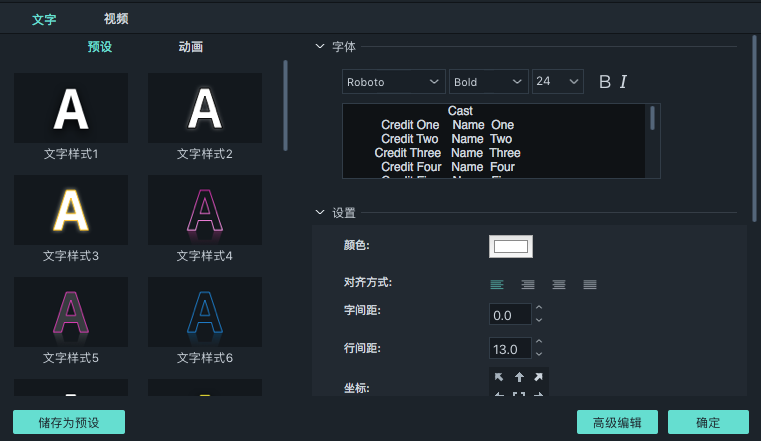Open the Bold font weight dropdown
This screenshot has width=761, height=441.
[x=488, y=82]
